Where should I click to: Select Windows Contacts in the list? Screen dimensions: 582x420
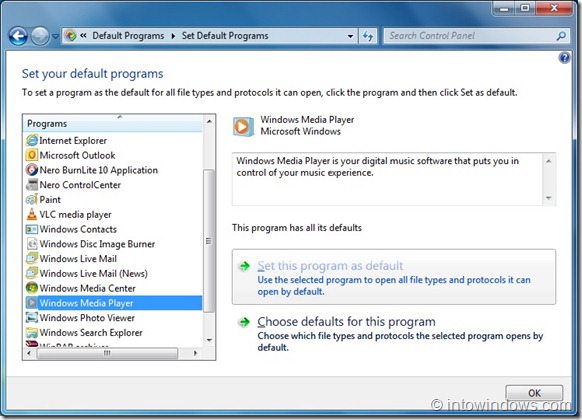pos(78,229)
